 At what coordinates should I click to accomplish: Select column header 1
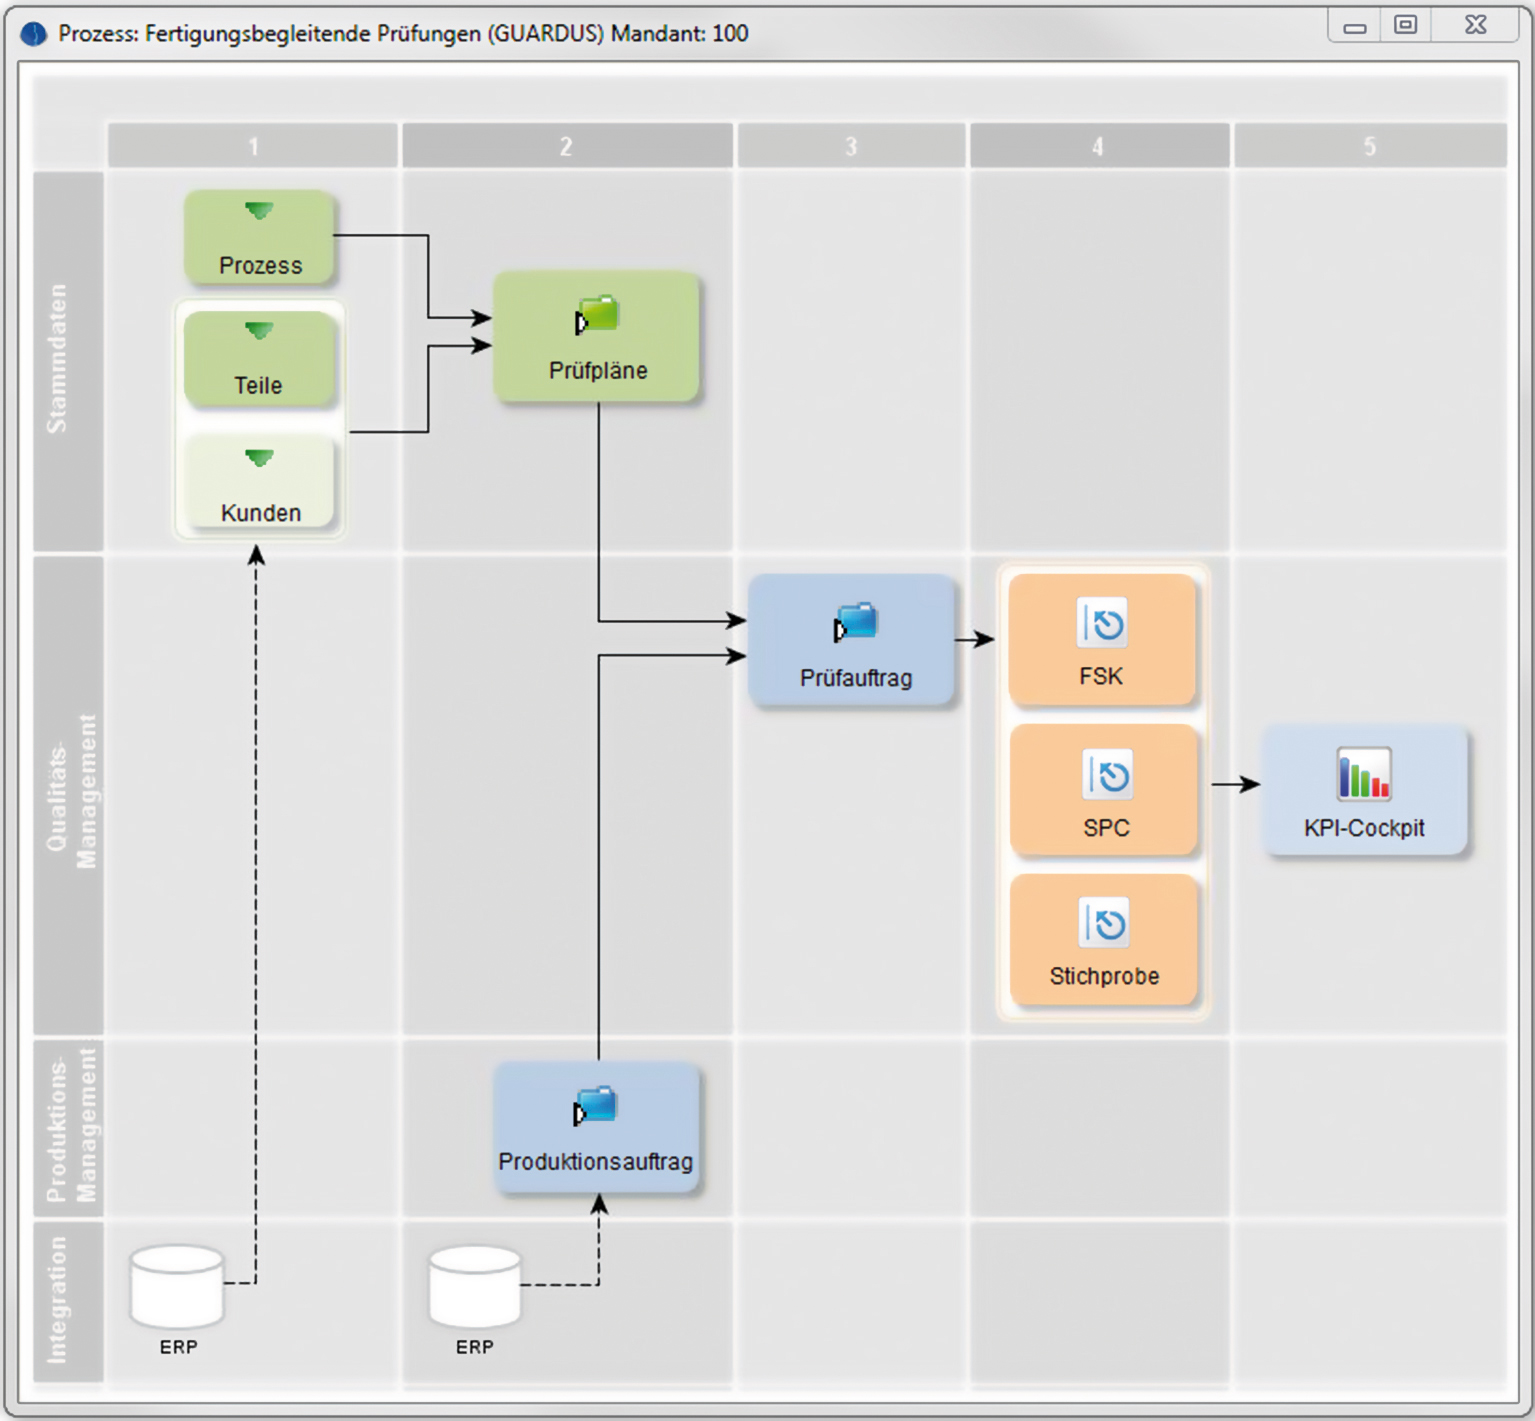pyautogui.click(x=253, y=147)
